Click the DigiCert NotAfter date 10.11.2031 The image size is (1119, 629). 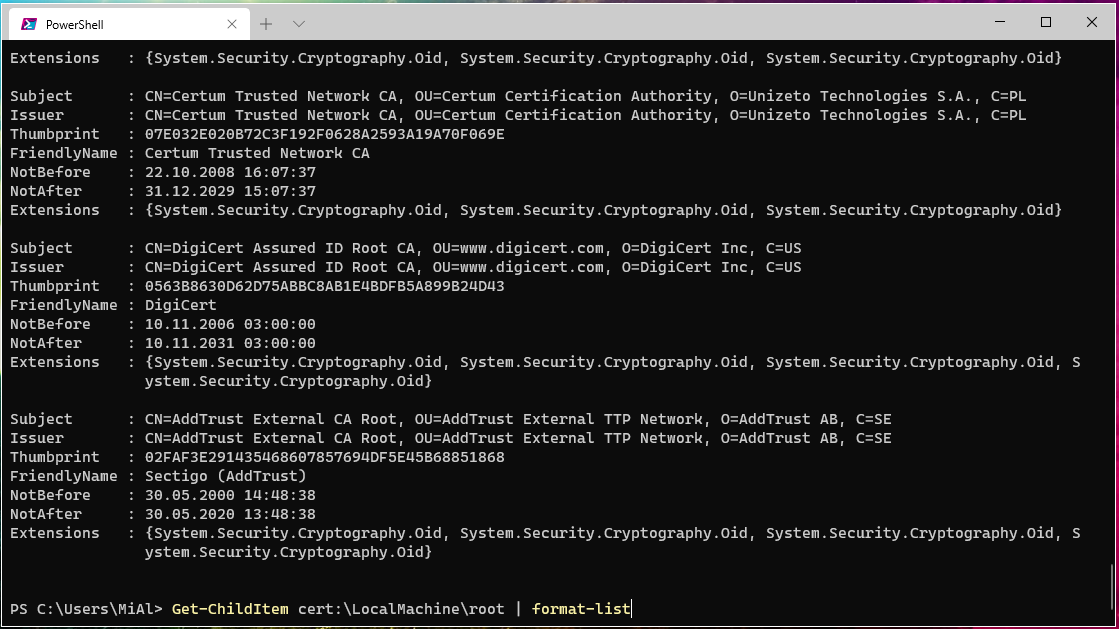tap(230, 343)
